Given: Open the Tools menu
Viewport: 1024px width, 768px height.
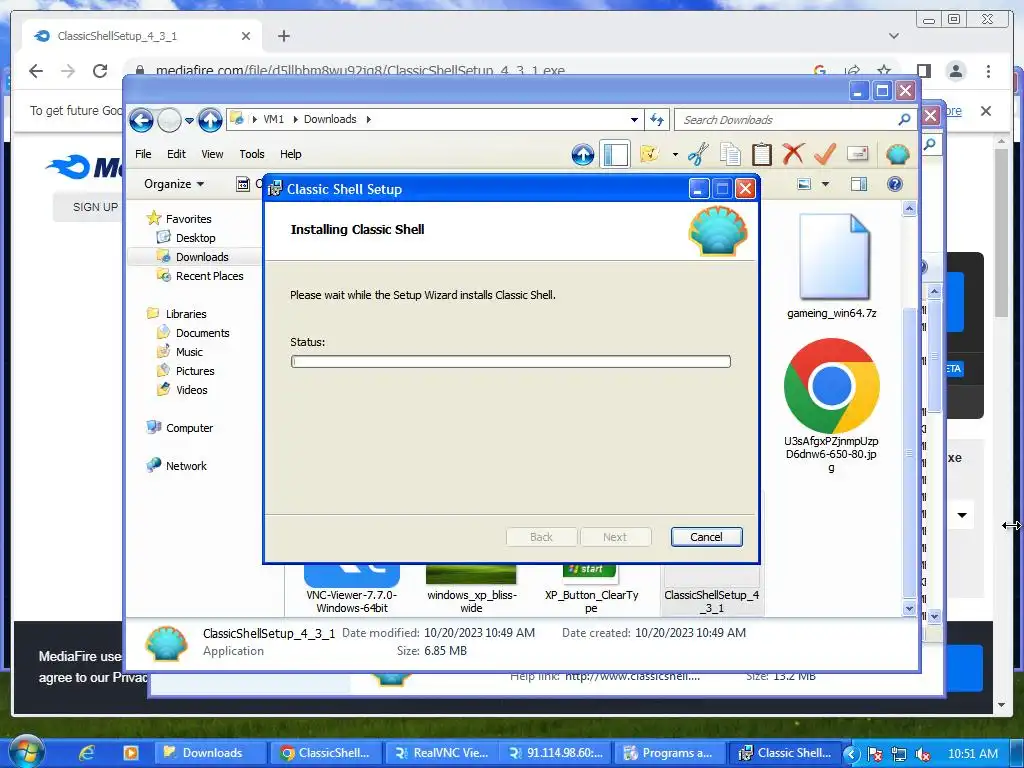Looking at the screenshot, I should 251,154.
